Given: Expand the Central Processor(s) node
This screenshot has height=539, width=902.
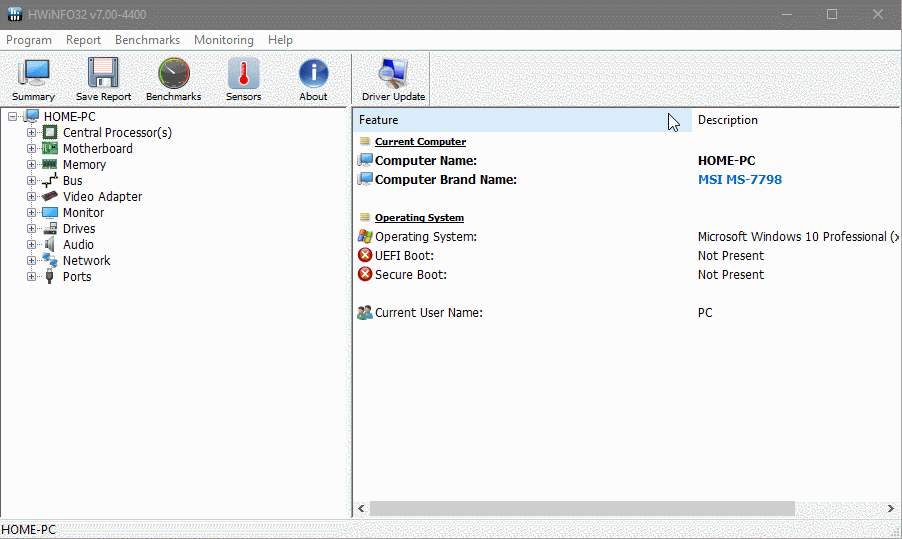Looking at the screenshot, I should 31,132.
